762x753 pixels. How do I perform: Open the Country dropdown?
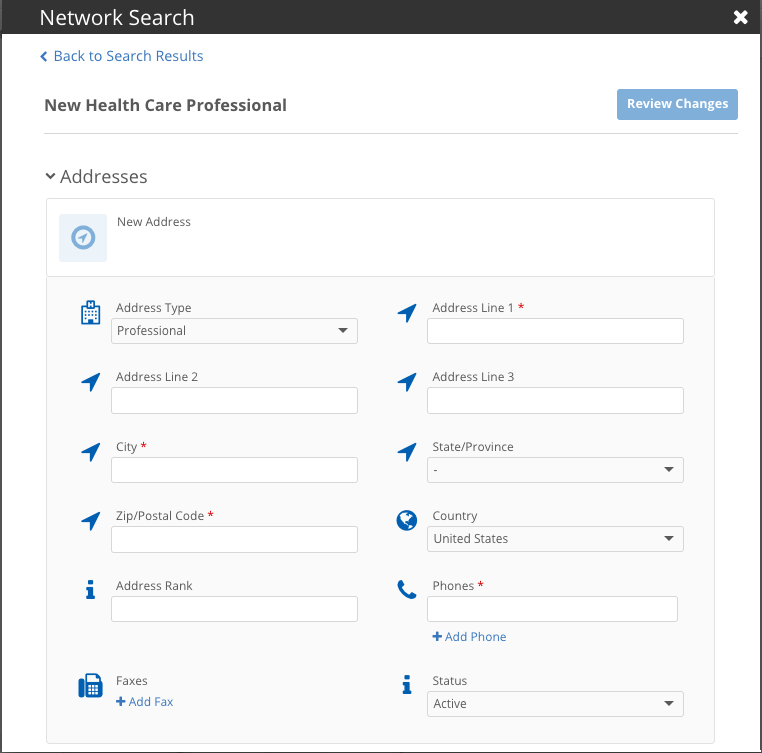(555, 539)
